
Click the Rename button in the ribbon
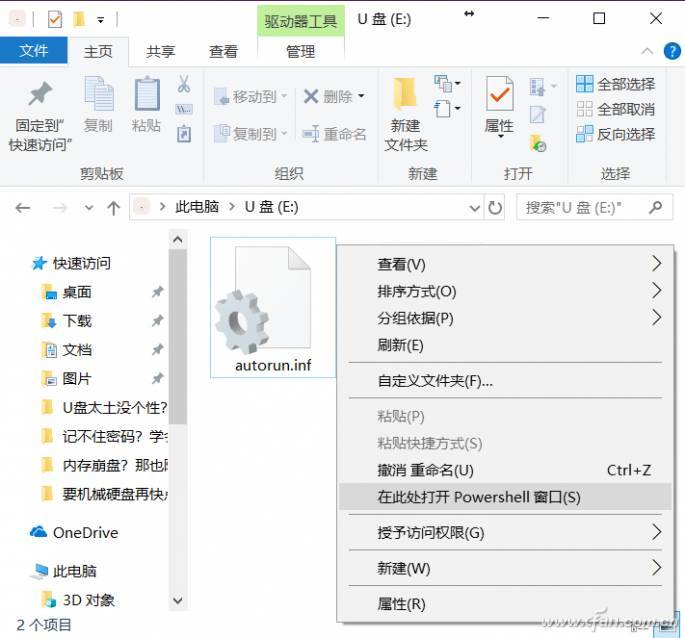click(334, 134)
